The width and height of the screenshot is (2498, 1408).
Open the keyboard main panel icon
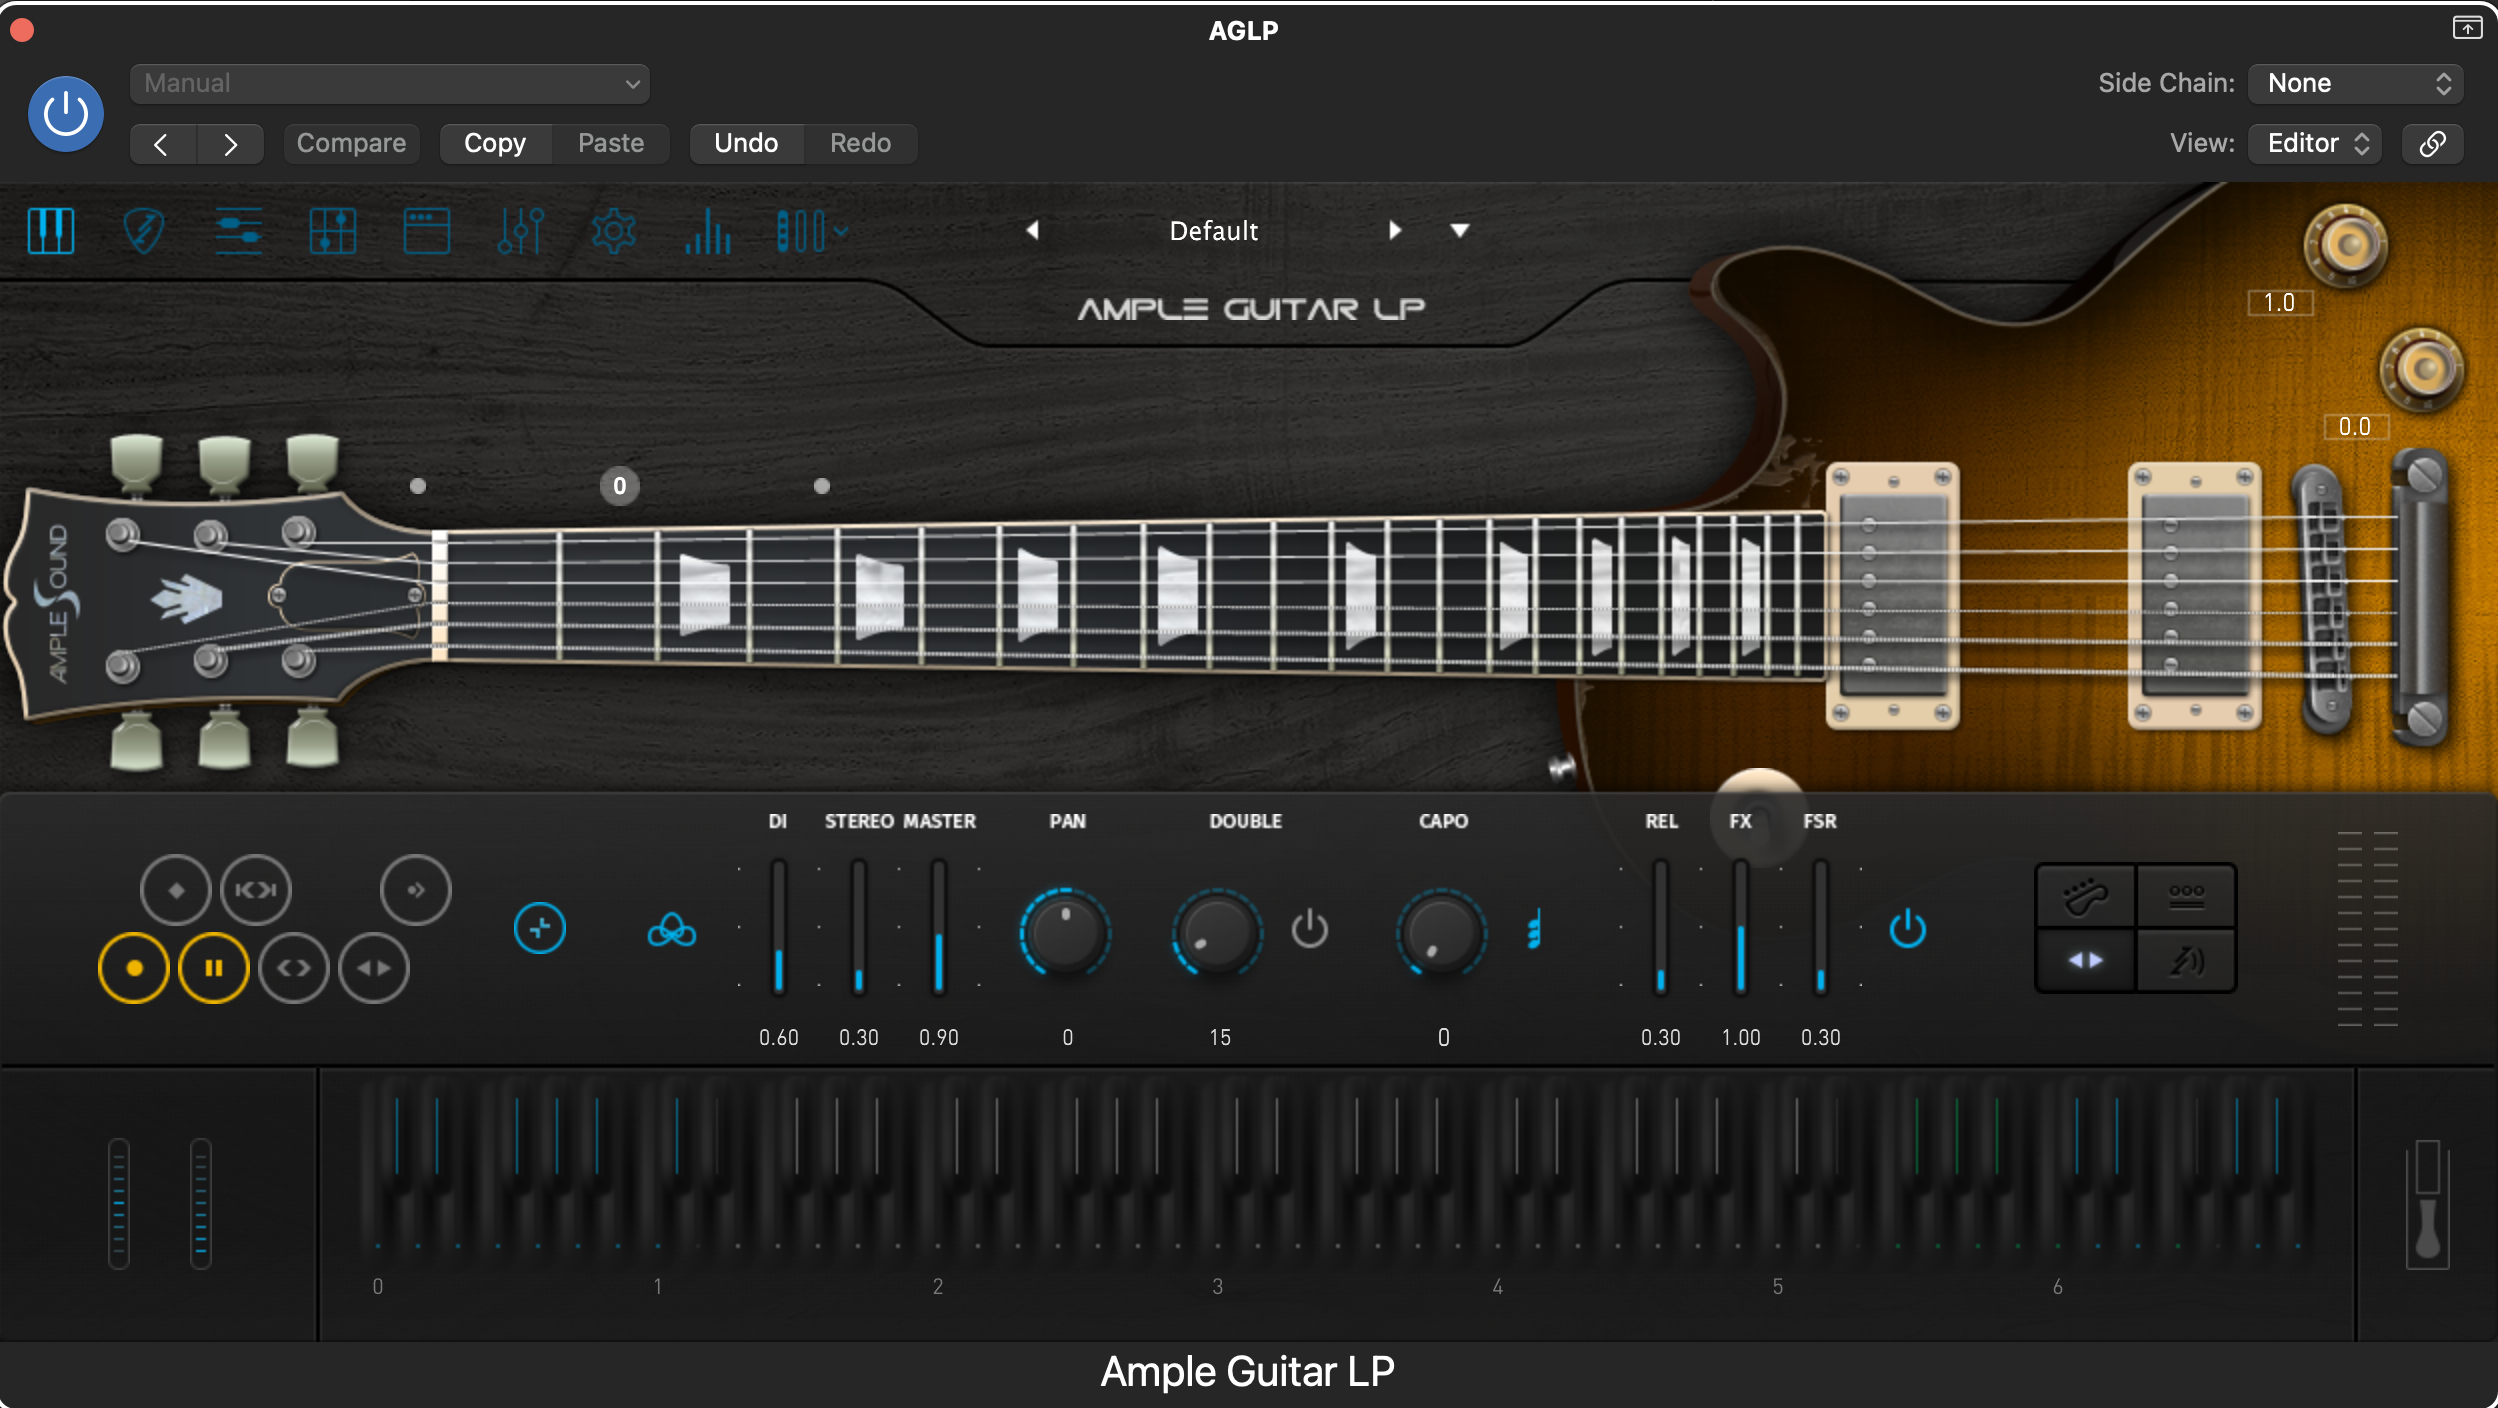pos(51,231)
